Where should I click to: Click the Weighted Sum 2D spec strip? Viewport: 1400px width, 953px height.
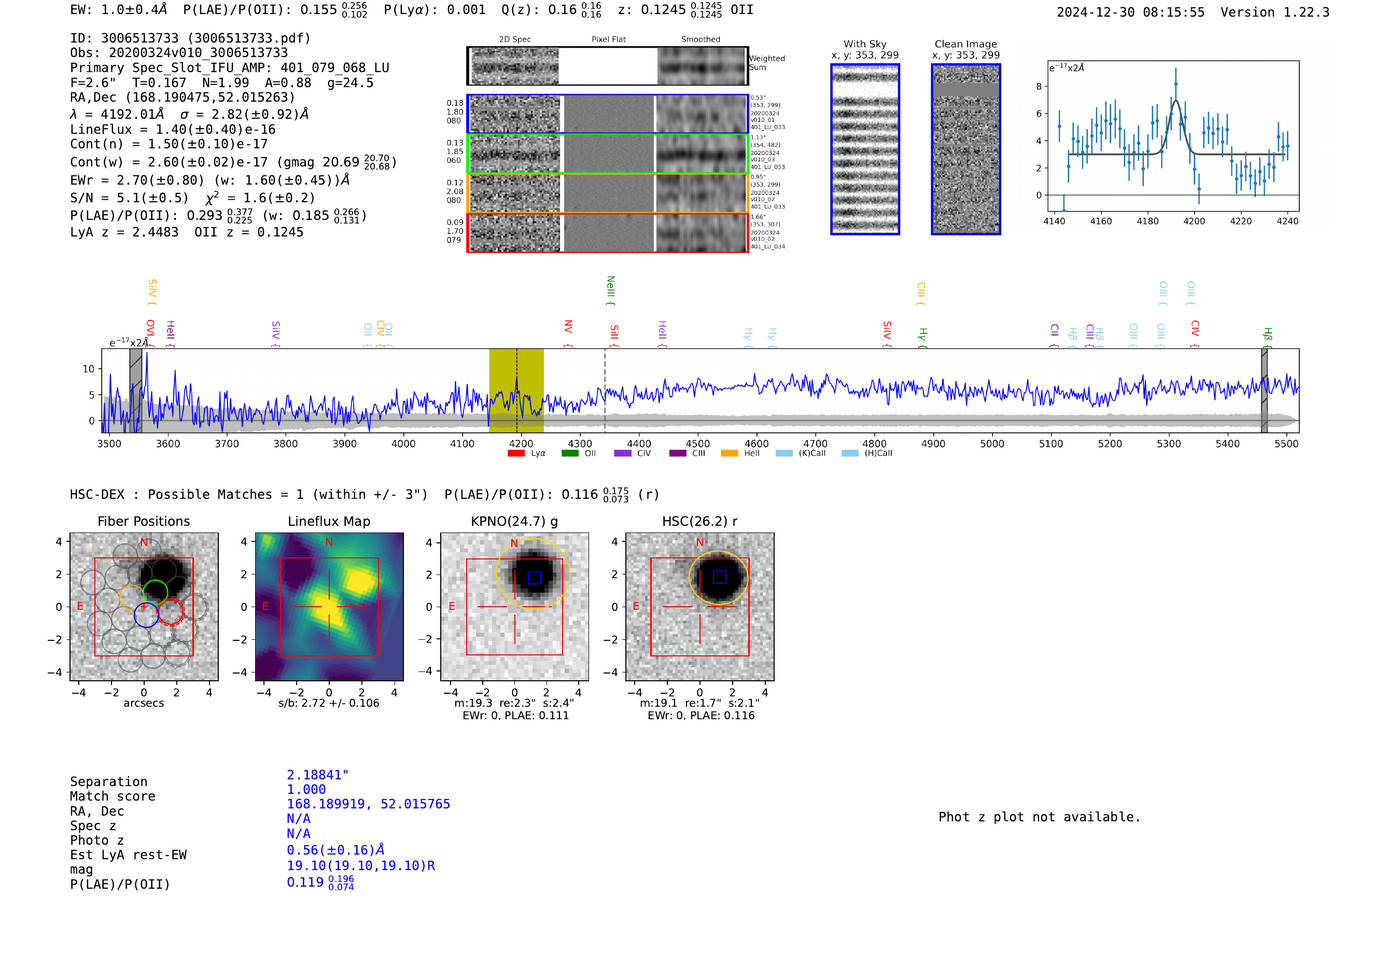point(607,66)
